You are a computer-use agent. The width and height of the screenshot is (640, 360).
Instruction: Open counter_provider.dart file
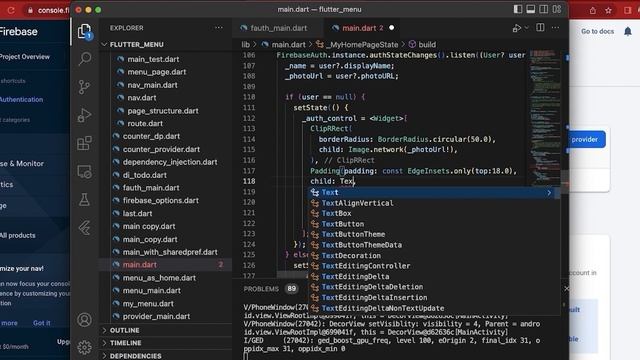pyautogui.click(x=161, y=149)
